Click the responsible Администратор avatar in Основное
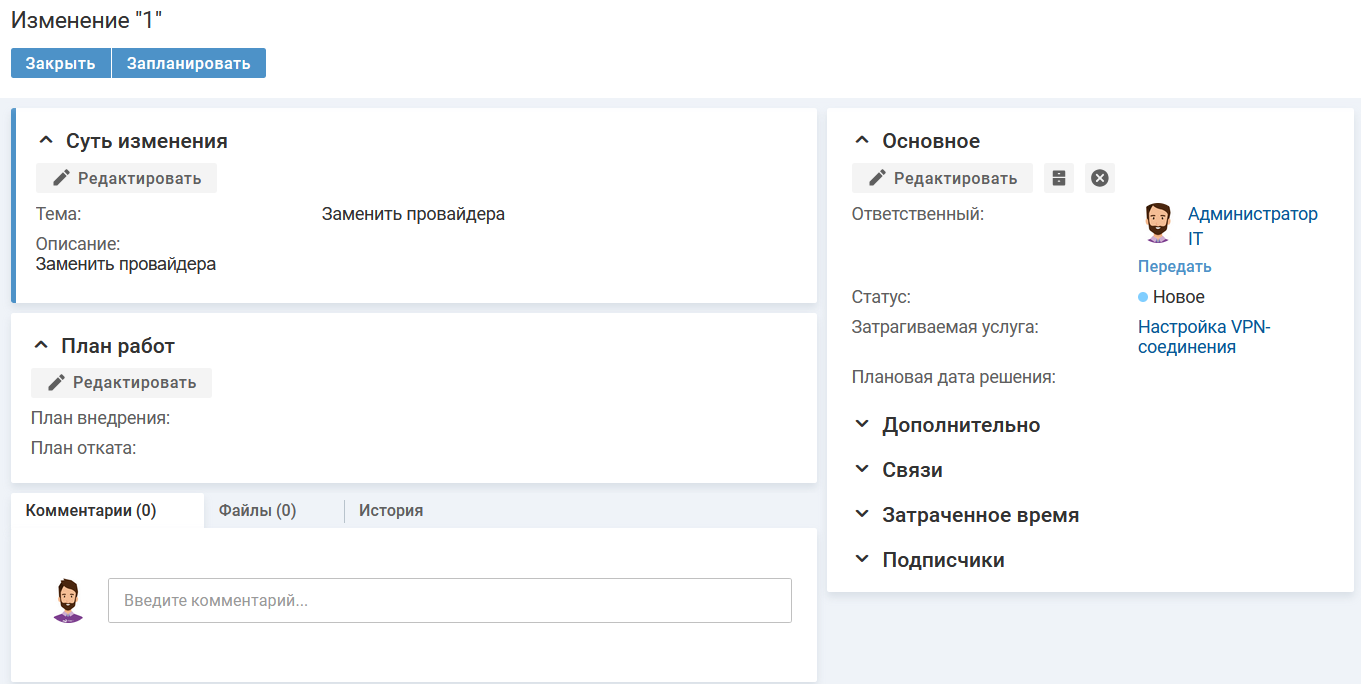 point(1157,223)
